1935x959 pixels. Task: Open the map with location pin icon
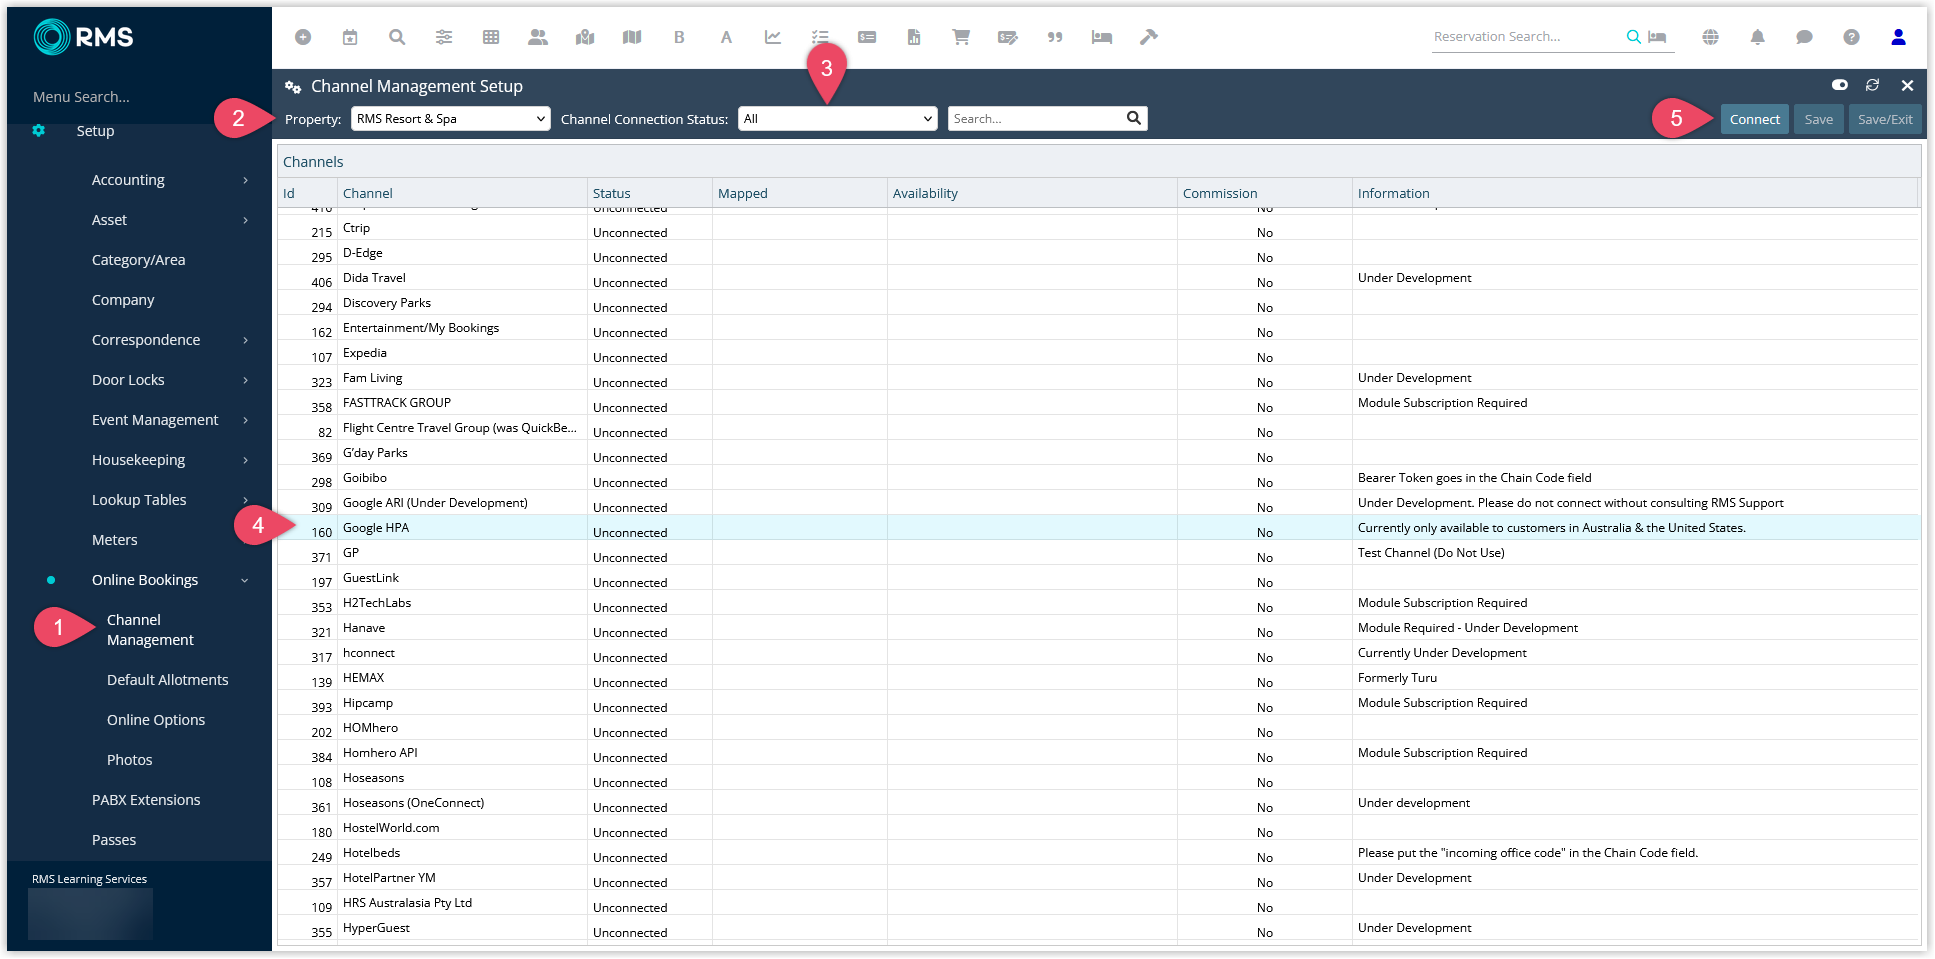(585, 37)
